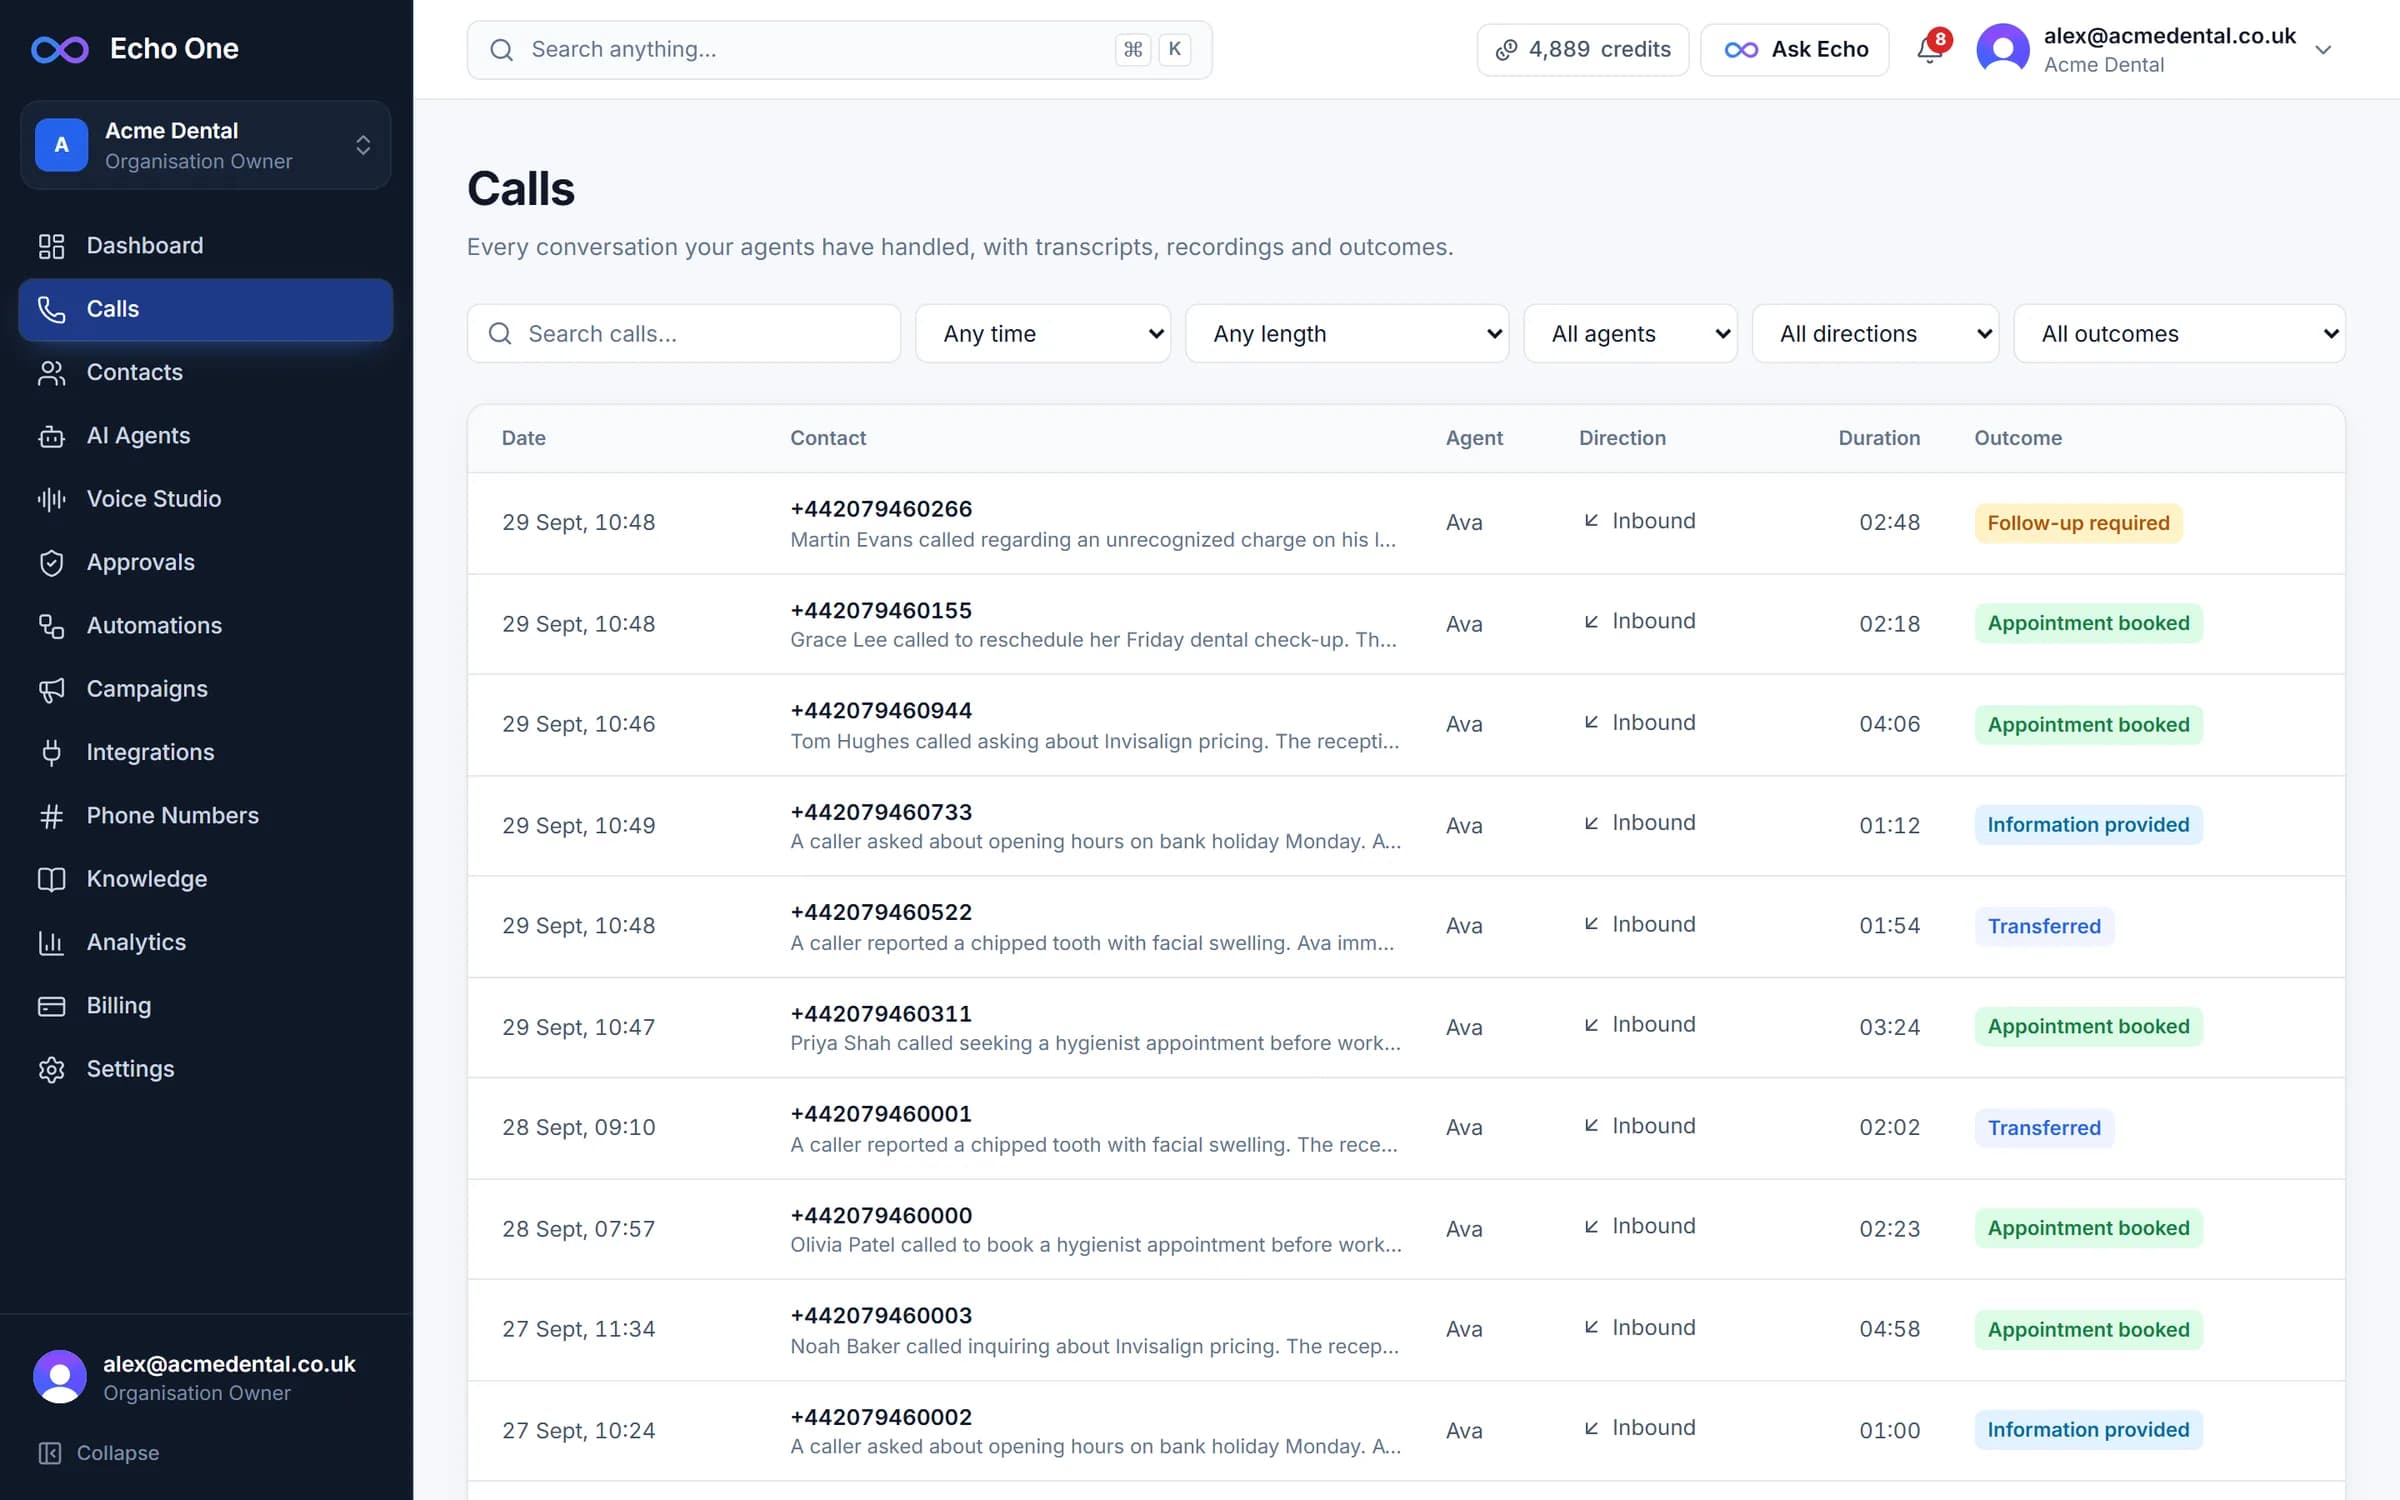Click the Voice Studio waveform icon
This screenshot has height=1500, width=2400.
[x=51, y=499]
